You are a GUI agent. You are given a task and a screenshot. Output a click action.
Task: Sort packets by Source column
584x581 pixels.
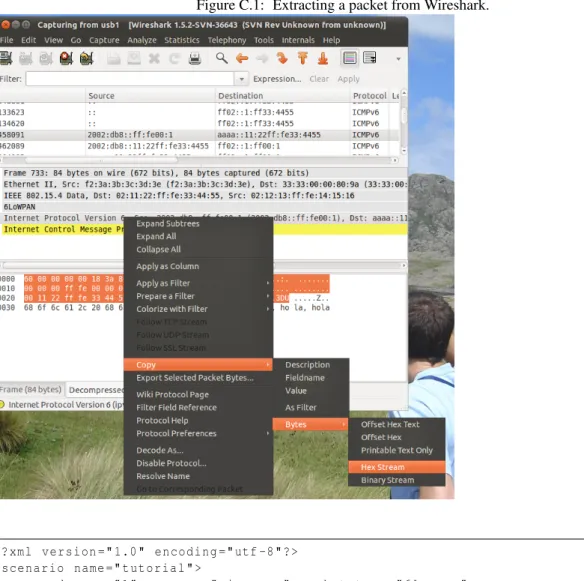(x=150, y=96)
